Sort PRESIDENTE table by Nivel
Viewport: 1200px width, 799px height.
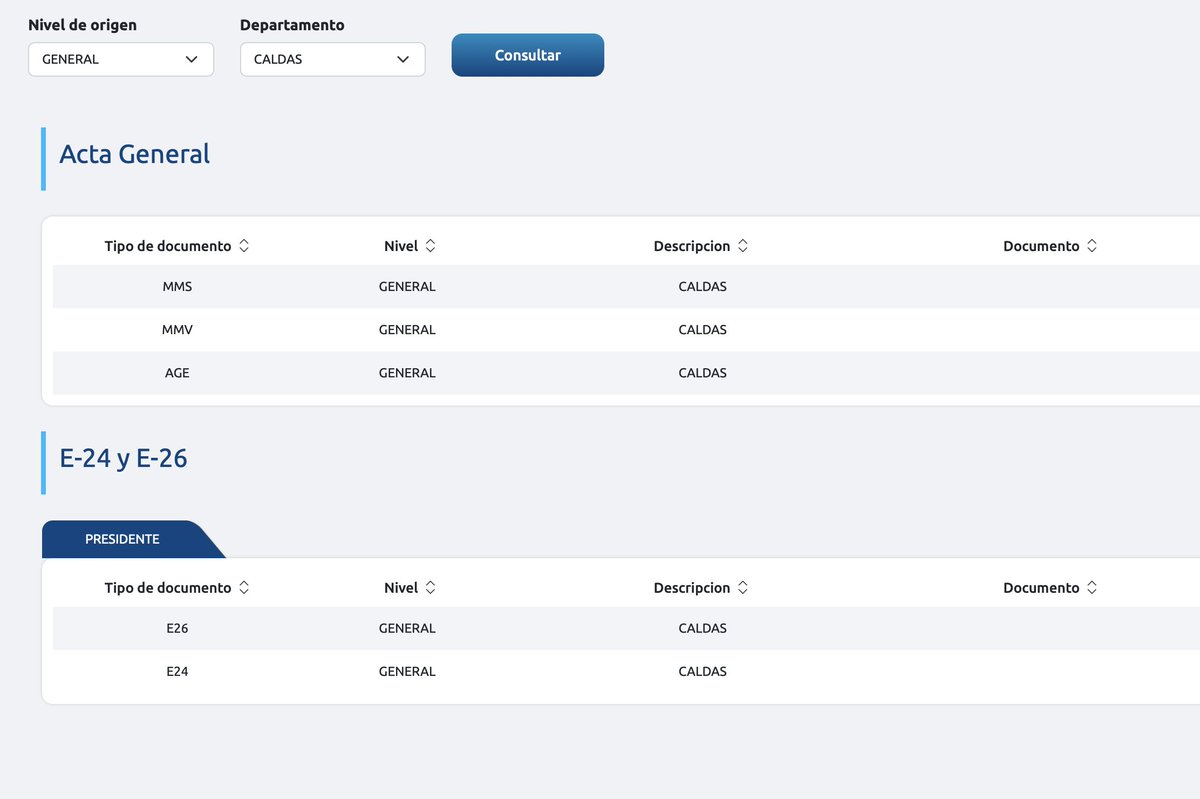[x=410, y=588]
